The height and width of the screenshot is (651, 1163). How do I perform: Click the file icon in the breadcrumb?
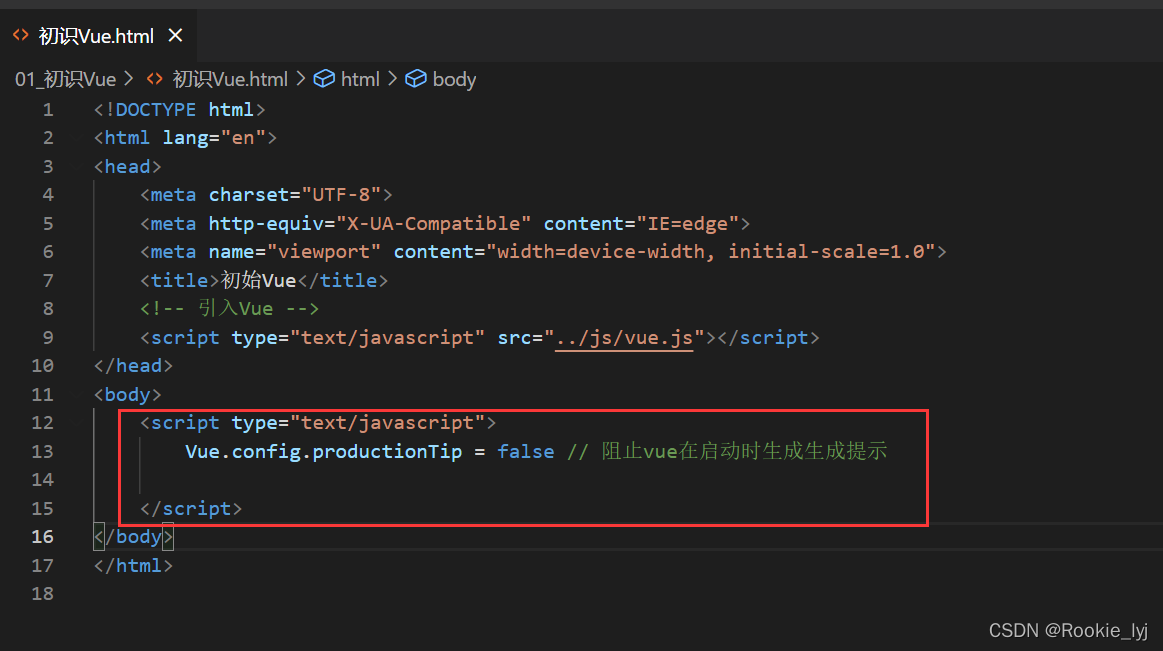154,79
